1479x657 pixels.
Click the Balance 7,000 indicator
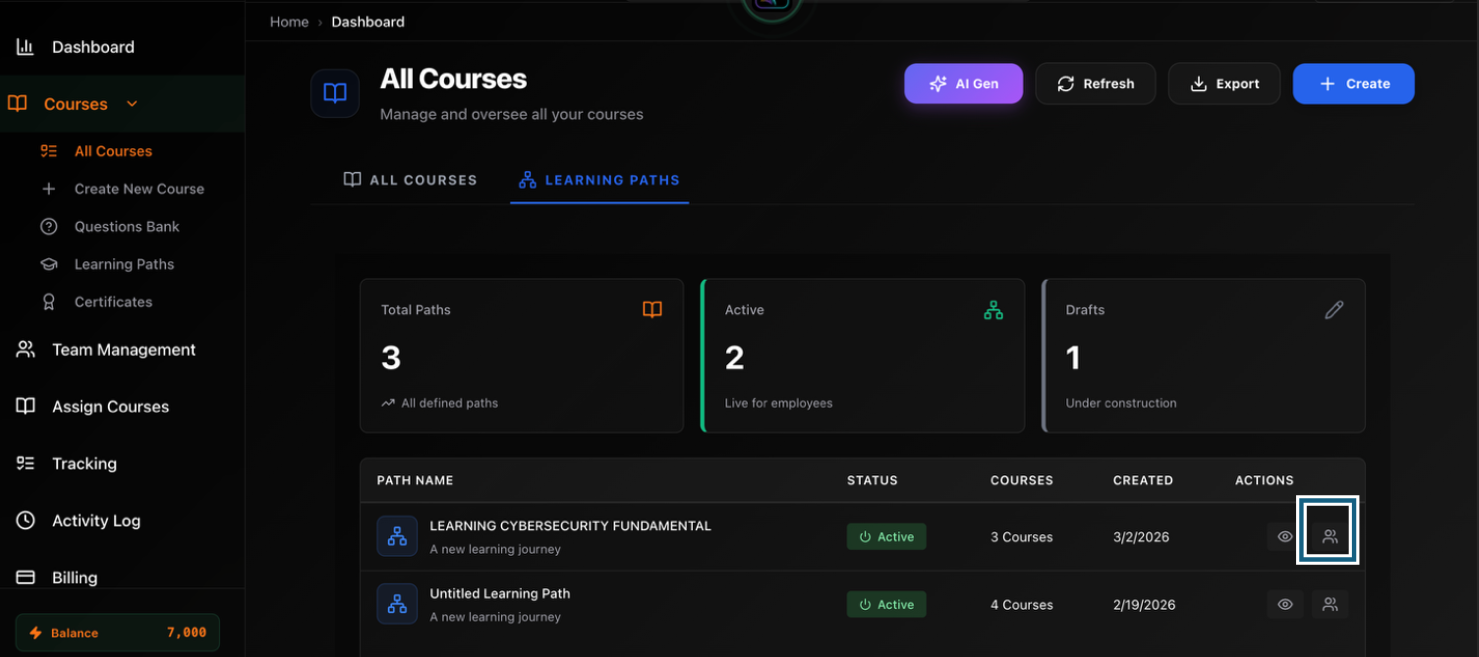coord(116,632)
